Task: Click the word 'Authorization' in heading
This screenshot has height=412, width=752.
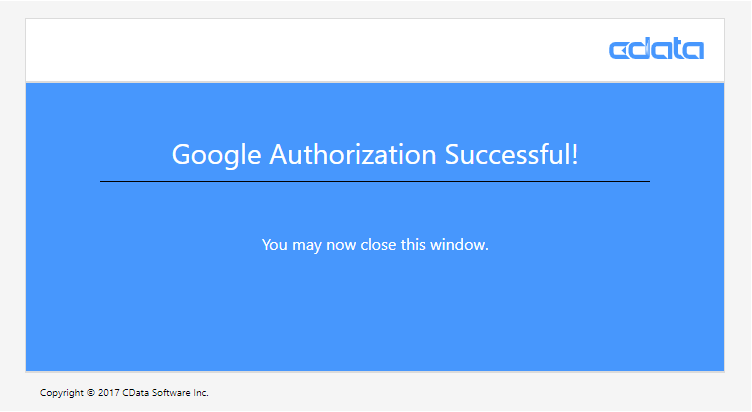Action: tap(352, 154)
